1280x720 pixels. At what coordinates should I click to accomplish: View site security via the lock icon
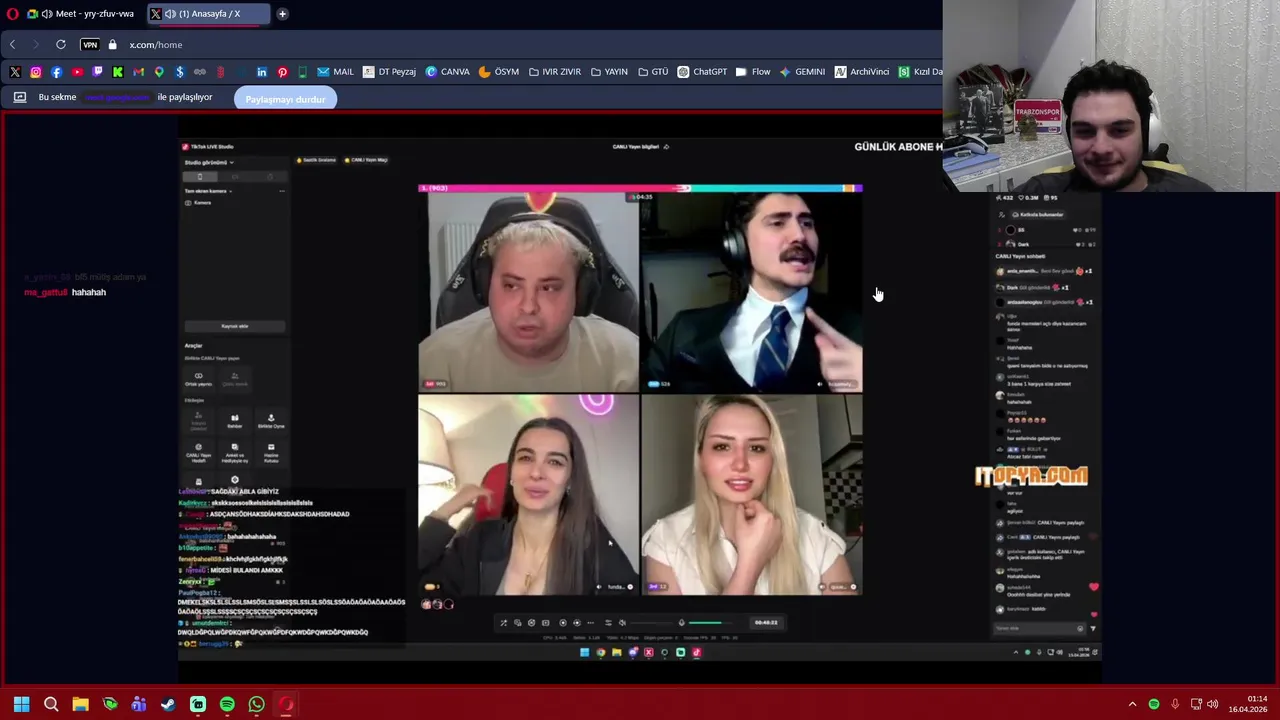click(x=112, y=44)
